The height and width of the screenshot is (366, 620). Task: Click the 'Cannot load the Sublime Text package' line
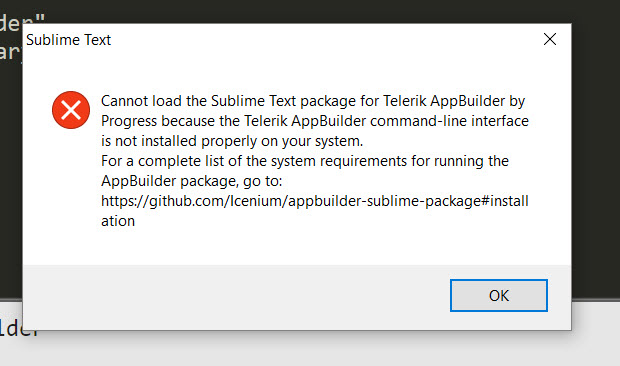(x=313, y=101)
